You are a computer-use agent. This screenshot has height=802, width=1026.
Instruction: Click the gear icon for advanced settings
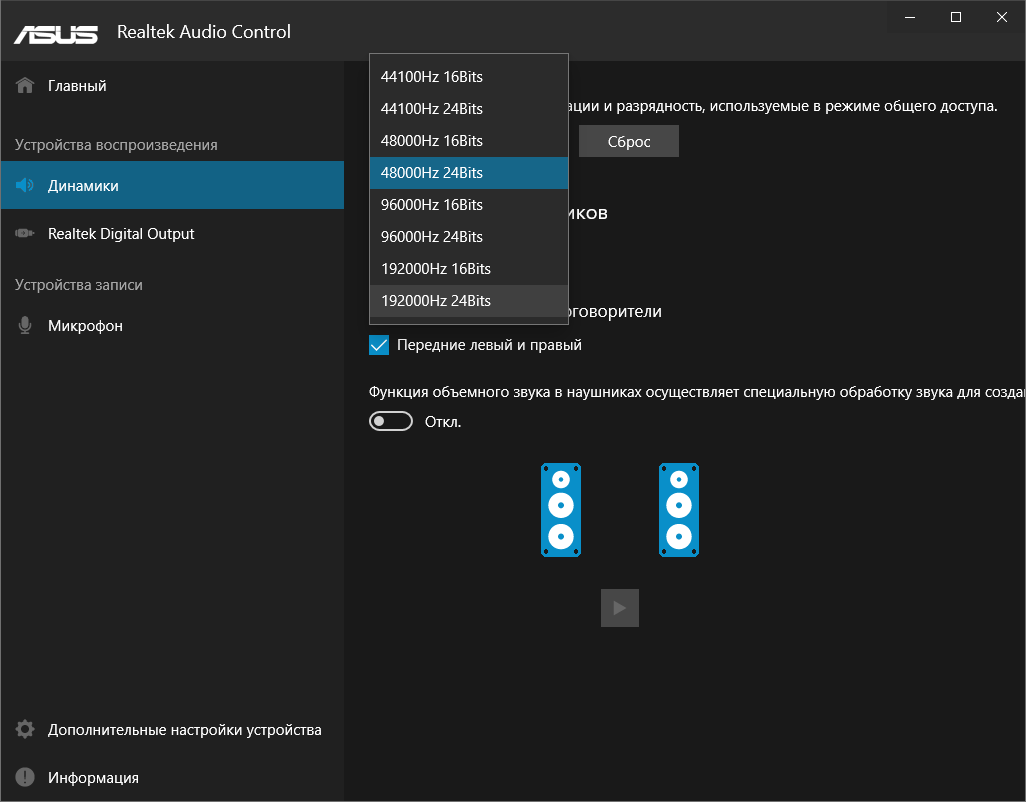[x=26, y=730]
